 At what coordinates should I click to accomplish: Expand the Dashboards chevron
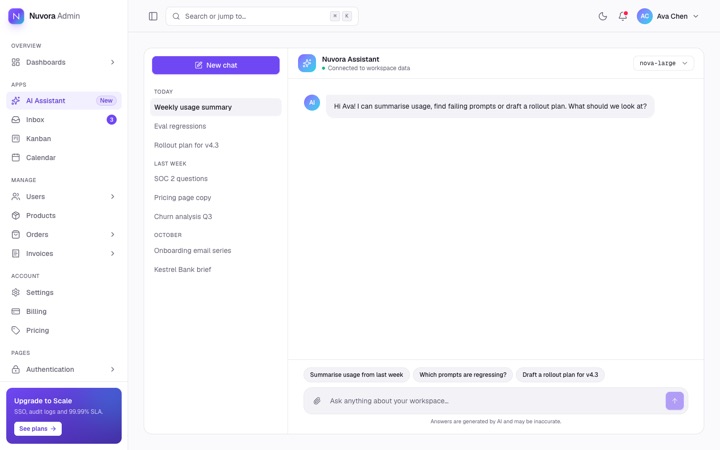pyautogui.click(x=112, y=62)
